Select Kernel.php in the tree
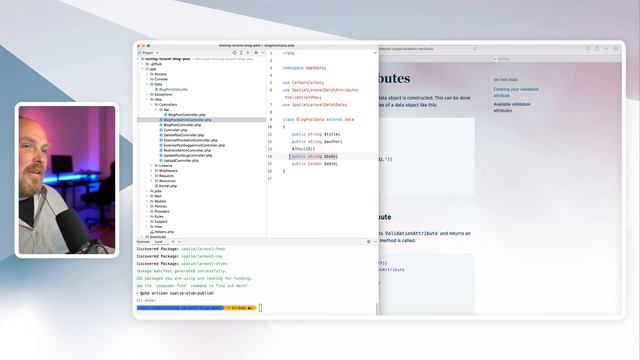Viewport: 640px width, 360px height. (165, 186)
